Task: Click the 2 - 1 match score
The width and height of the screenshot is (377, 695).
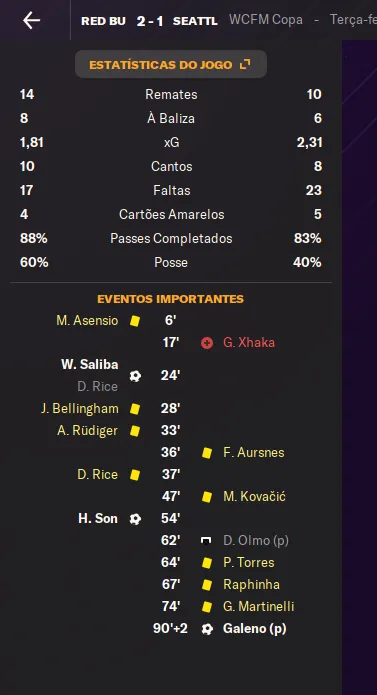Action: pyautogui.click(x=150, y=21)
